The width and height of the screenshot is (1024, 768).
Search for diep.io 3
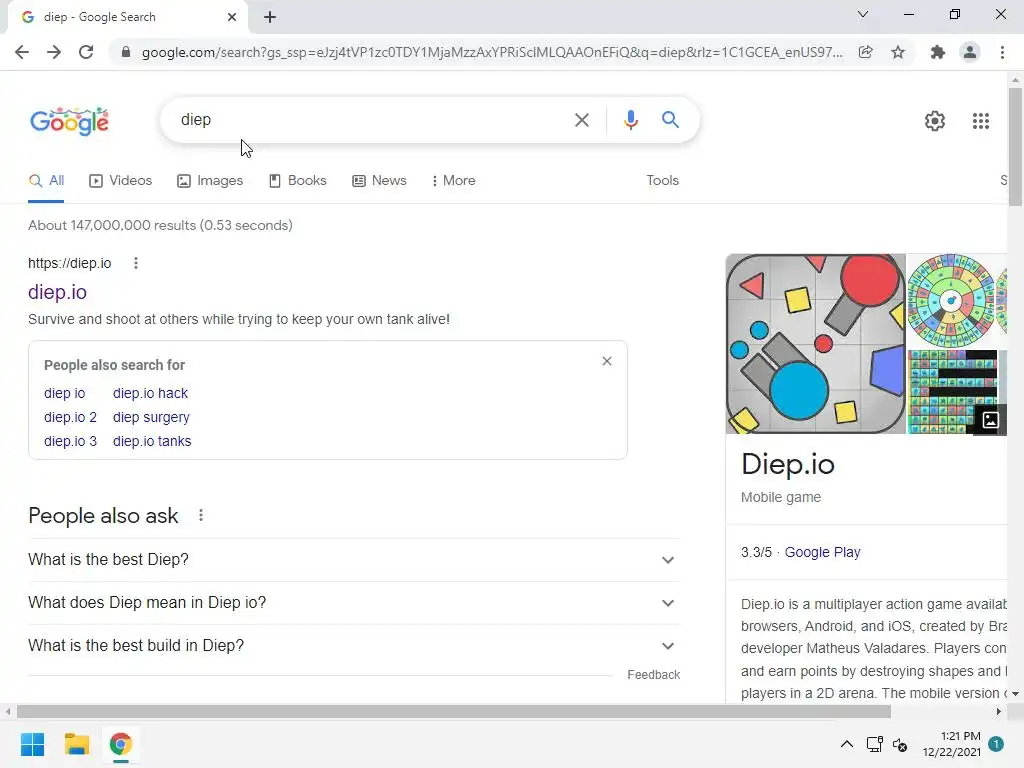point(71,441)
